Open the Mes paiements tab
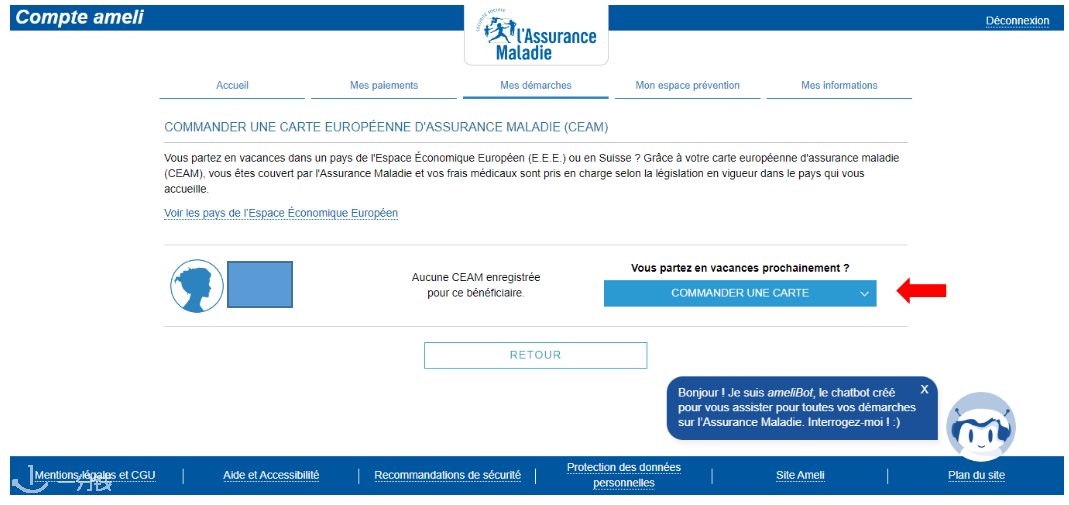The height and width of the screenshot is (505, 1069). [384, 86]
